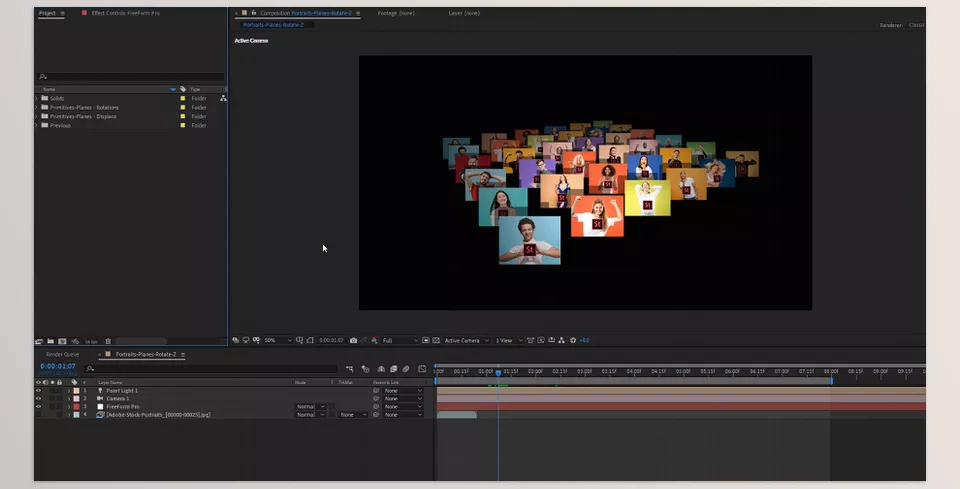Open Parent dropdown for Point Light 1
This screenshot has width=960, height=489.
click(403, 390)
